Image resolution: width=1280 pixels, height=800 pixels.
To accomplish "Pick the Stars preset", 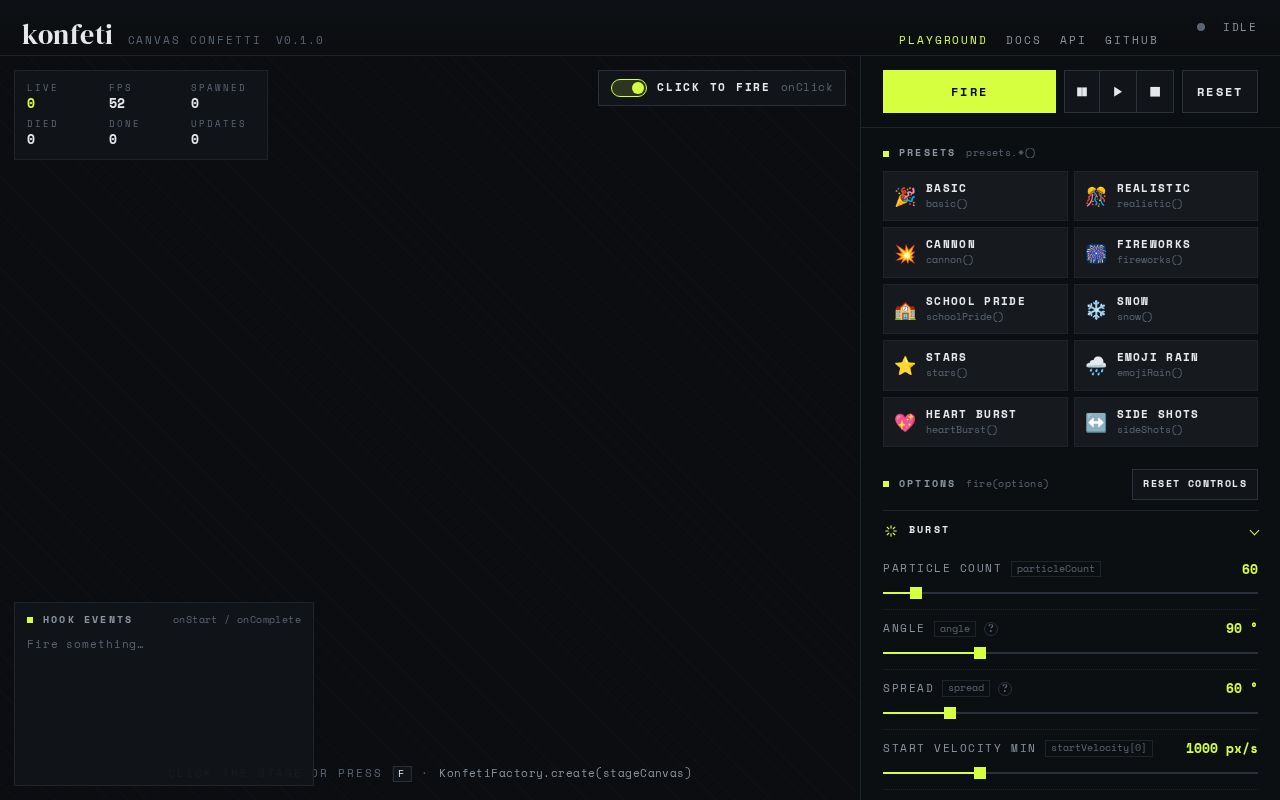I will pyautogui.click(x=975, y=365).
